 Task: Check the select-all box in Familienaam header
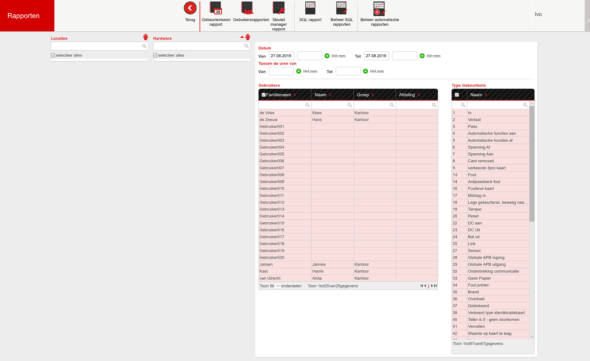click(263, 95)
